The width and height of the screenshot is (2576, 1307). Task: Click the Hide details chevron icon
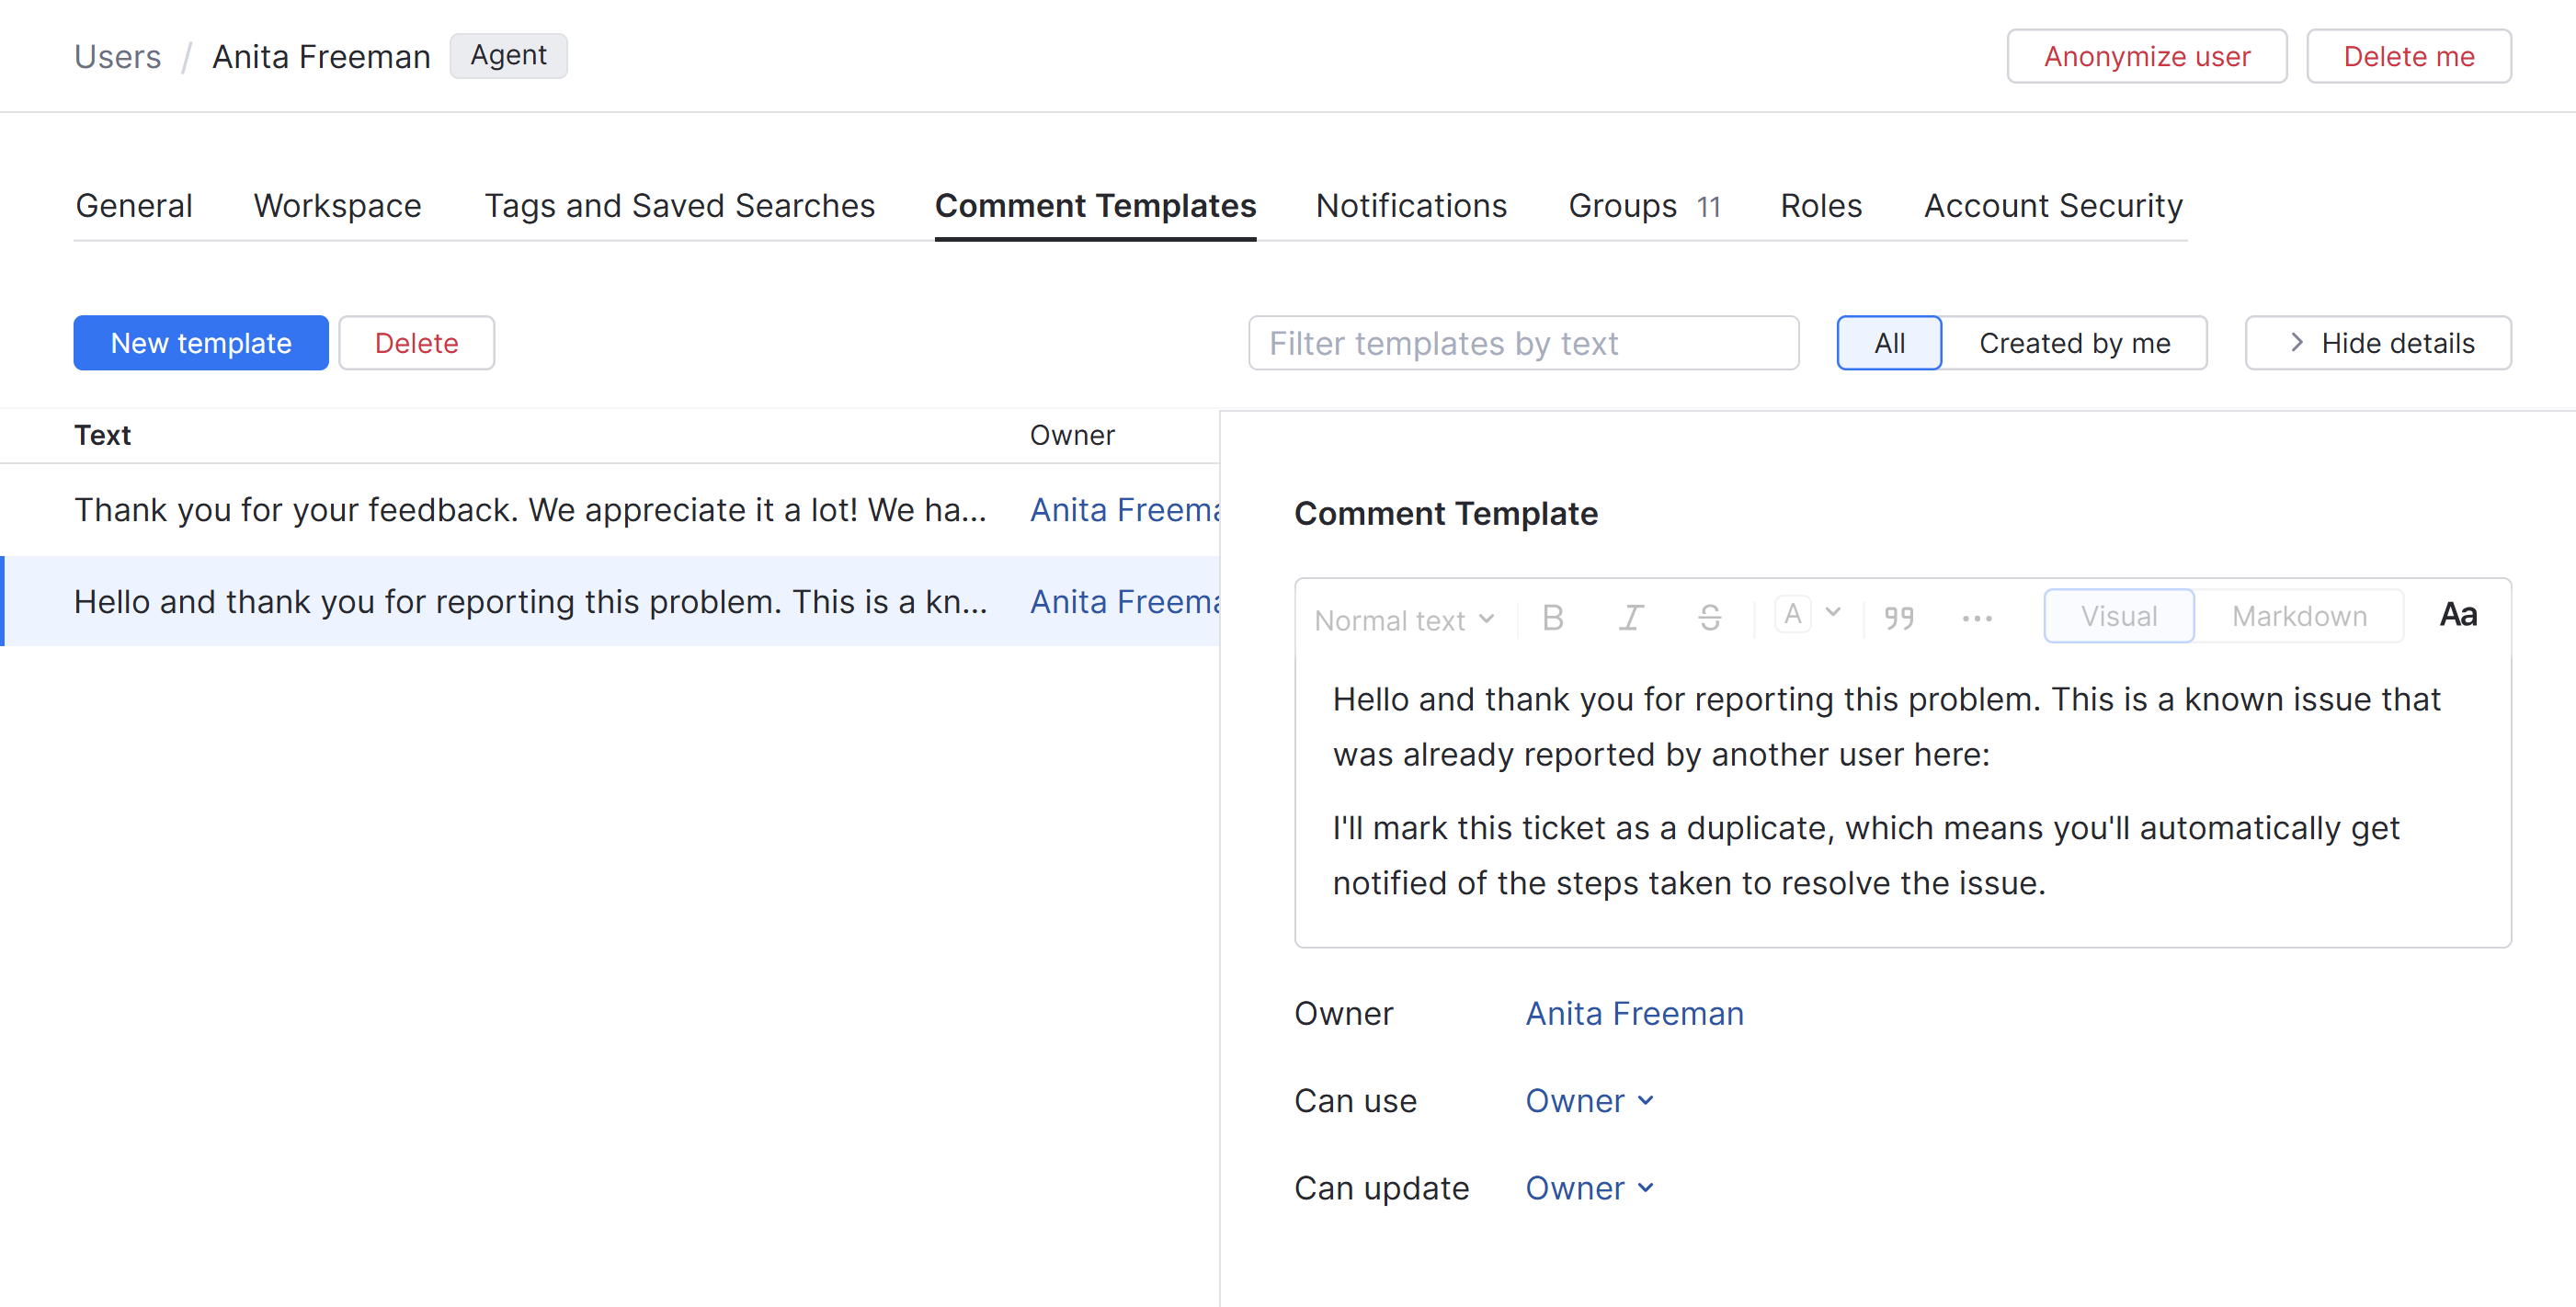point(2297,342)
